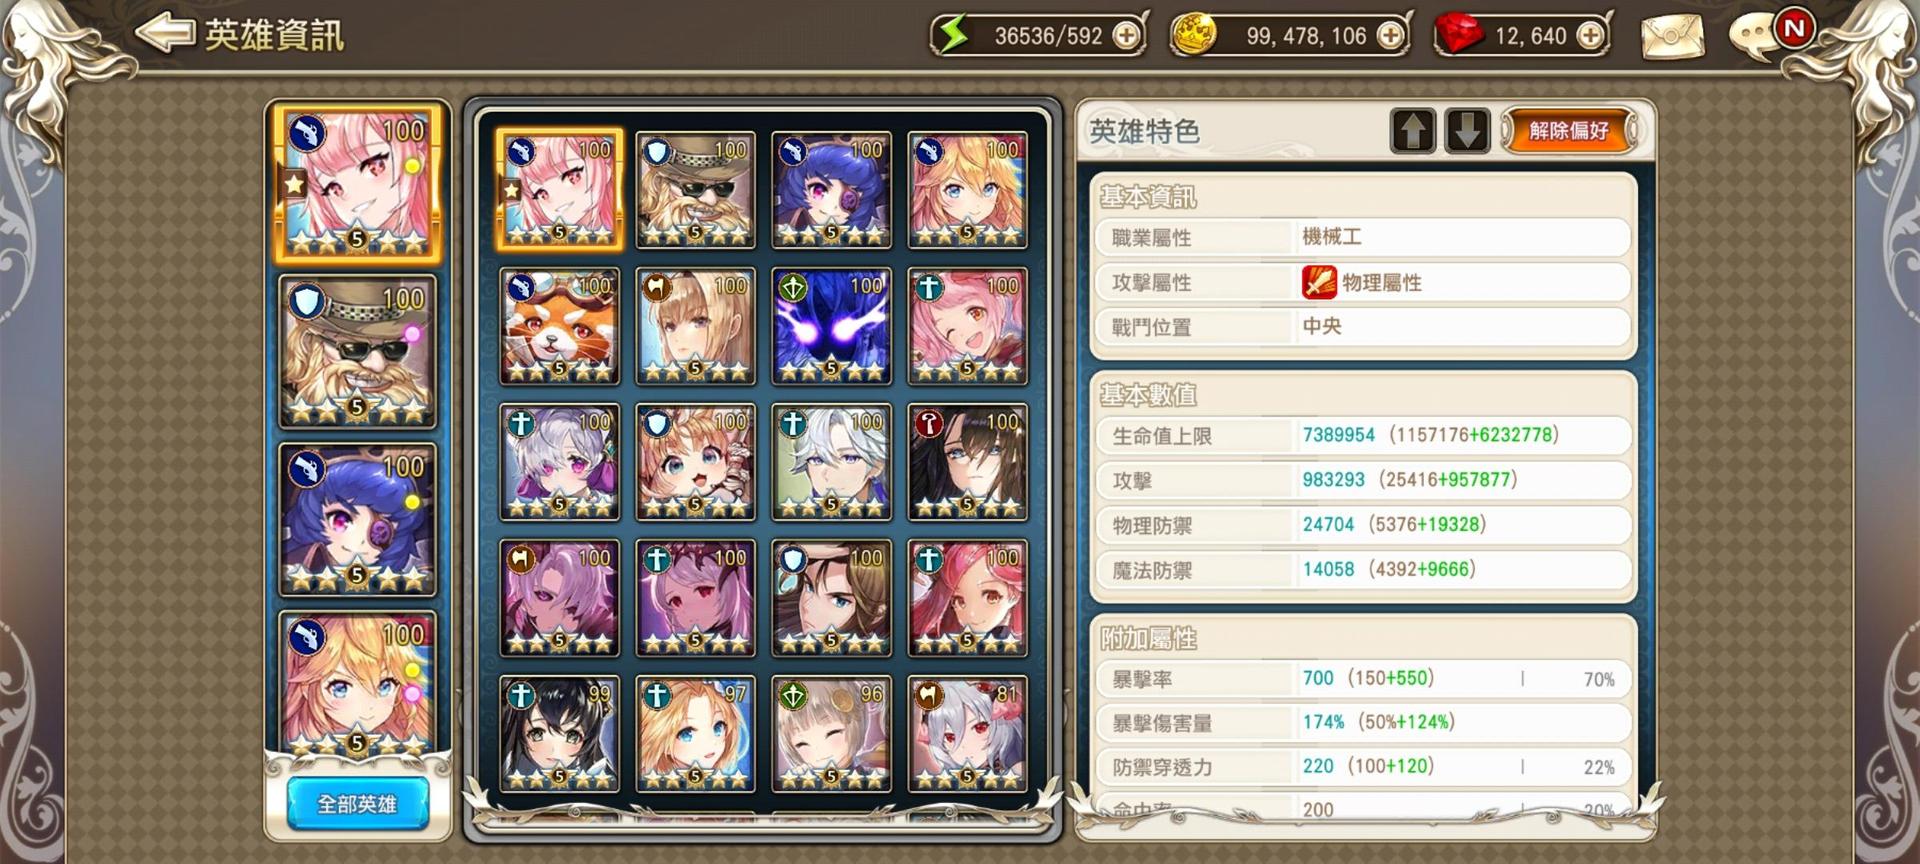Select the level 99 black-haired hero
This screenshot has width=1920, height=864.
coord(560,734)
